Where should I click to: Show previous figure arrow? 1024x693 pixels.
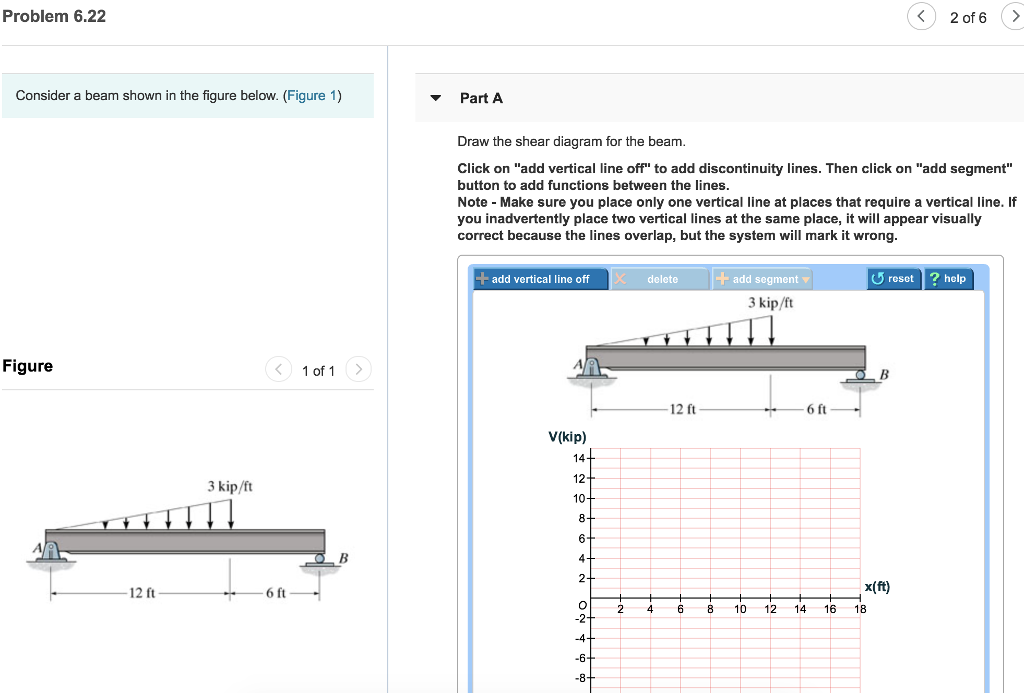(278, 369)
